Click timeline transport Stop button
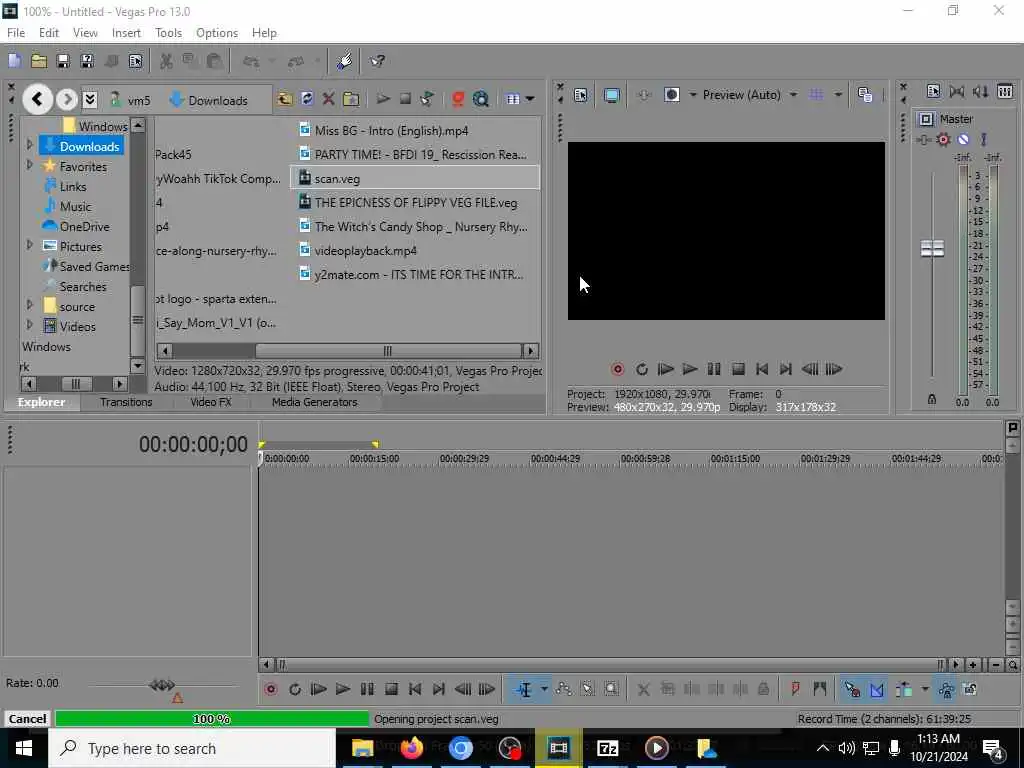This screenshot has height=768, width=1024. point(391,689)
